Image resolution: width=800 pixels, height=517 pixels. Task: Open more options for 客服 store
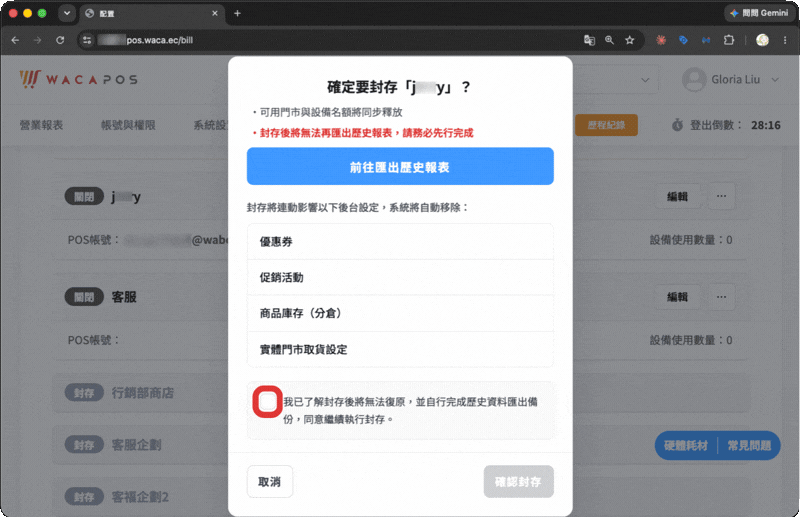pos(721,297)
